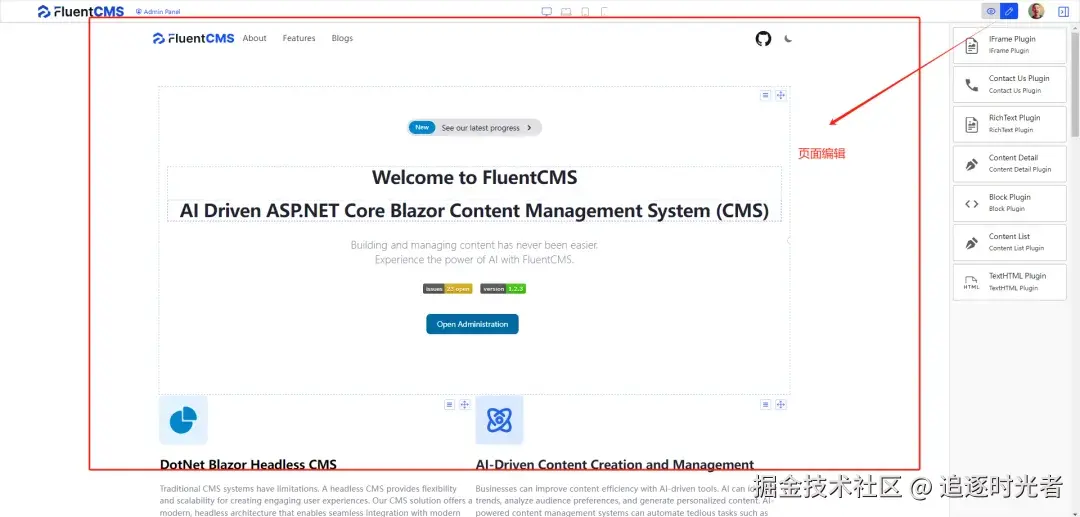The height and width of the screenshot is (517, 1080).
Task: Click AI-Driven Content Creation and Management title
Action: click(615, 465)
